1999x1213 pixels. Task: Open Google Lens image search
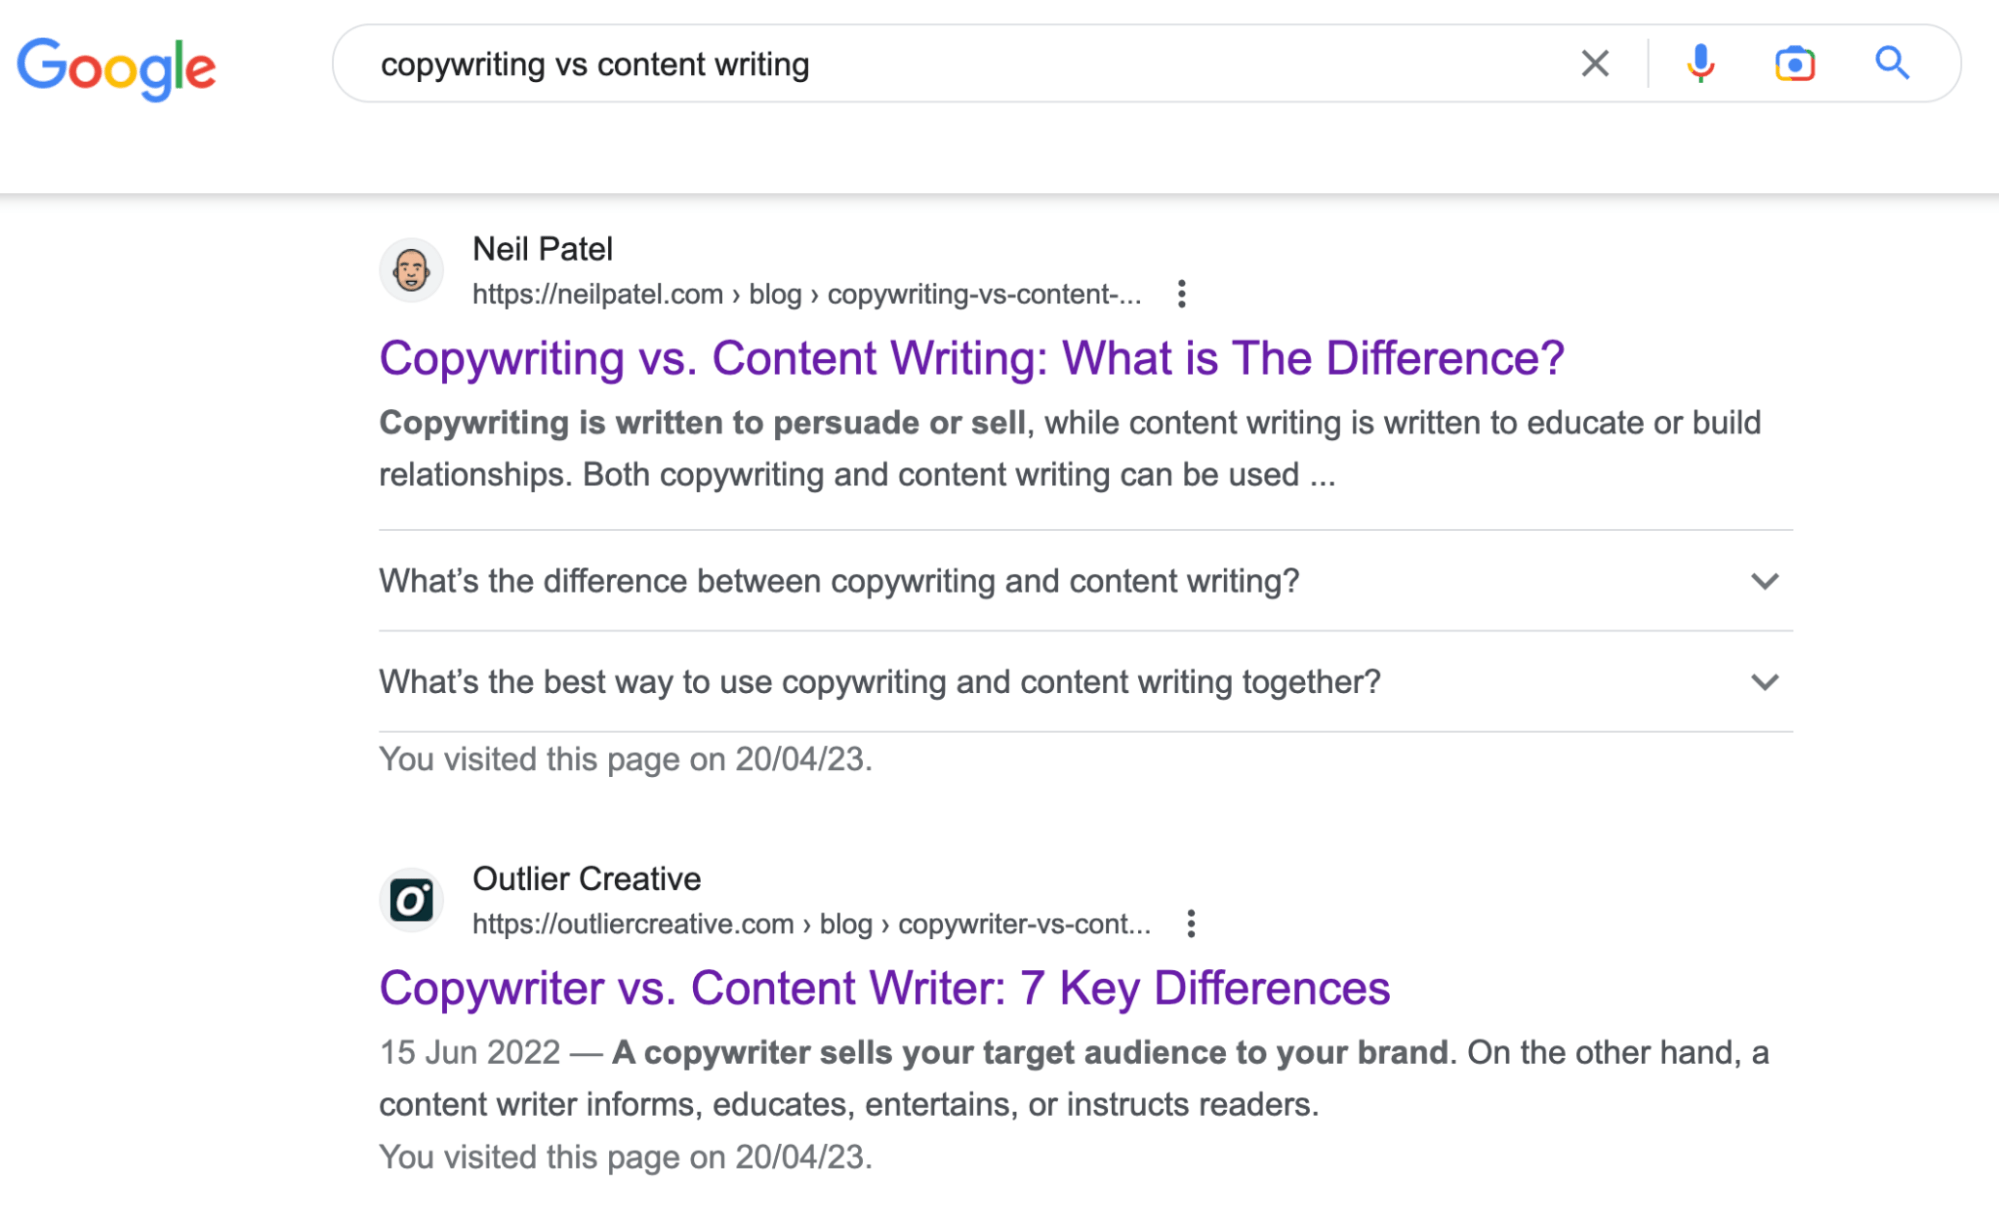click(1794, 63)
